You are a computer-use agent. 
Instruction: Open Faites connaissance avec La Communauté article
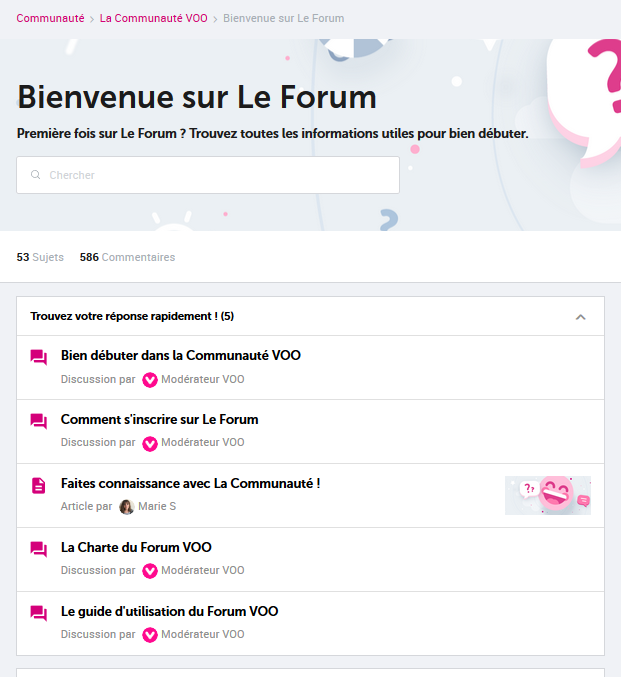click(190, 483)
